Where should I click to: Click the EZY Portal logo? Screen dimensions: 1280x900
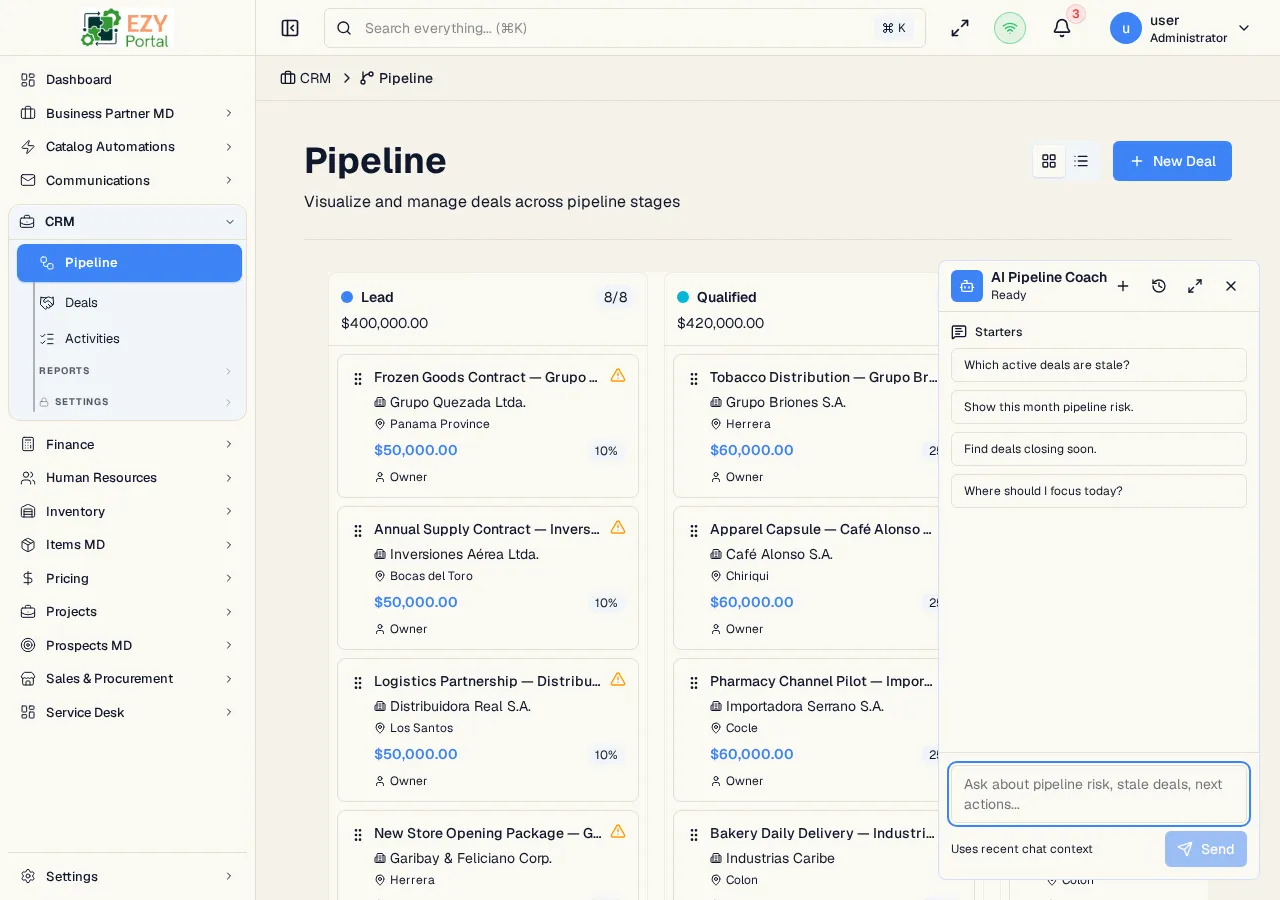[x=127, y=28]
